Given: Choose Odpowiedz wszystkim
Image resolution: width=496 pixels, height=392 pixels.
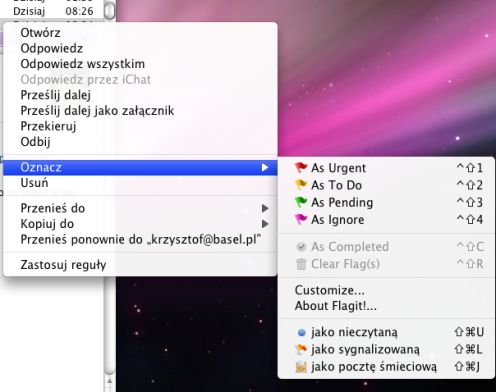Looking at the screenshot, I should tap(140, 64).
